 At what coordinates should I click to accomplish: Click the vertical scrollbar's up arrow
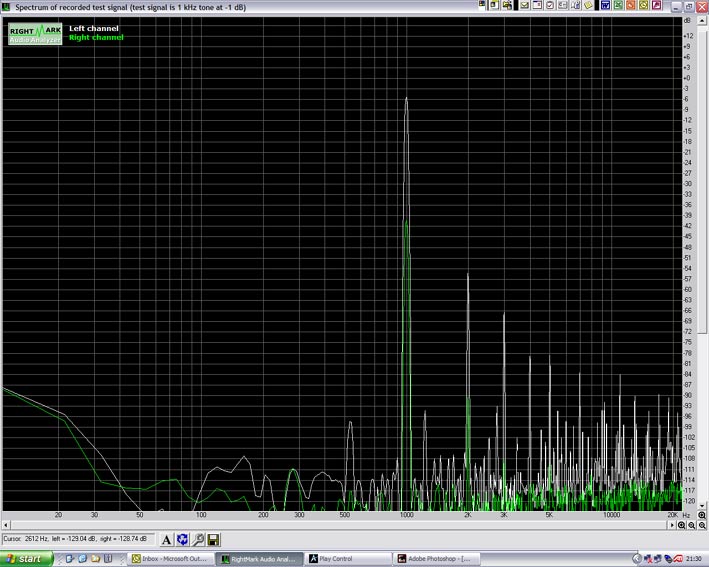tap(702, 21)
